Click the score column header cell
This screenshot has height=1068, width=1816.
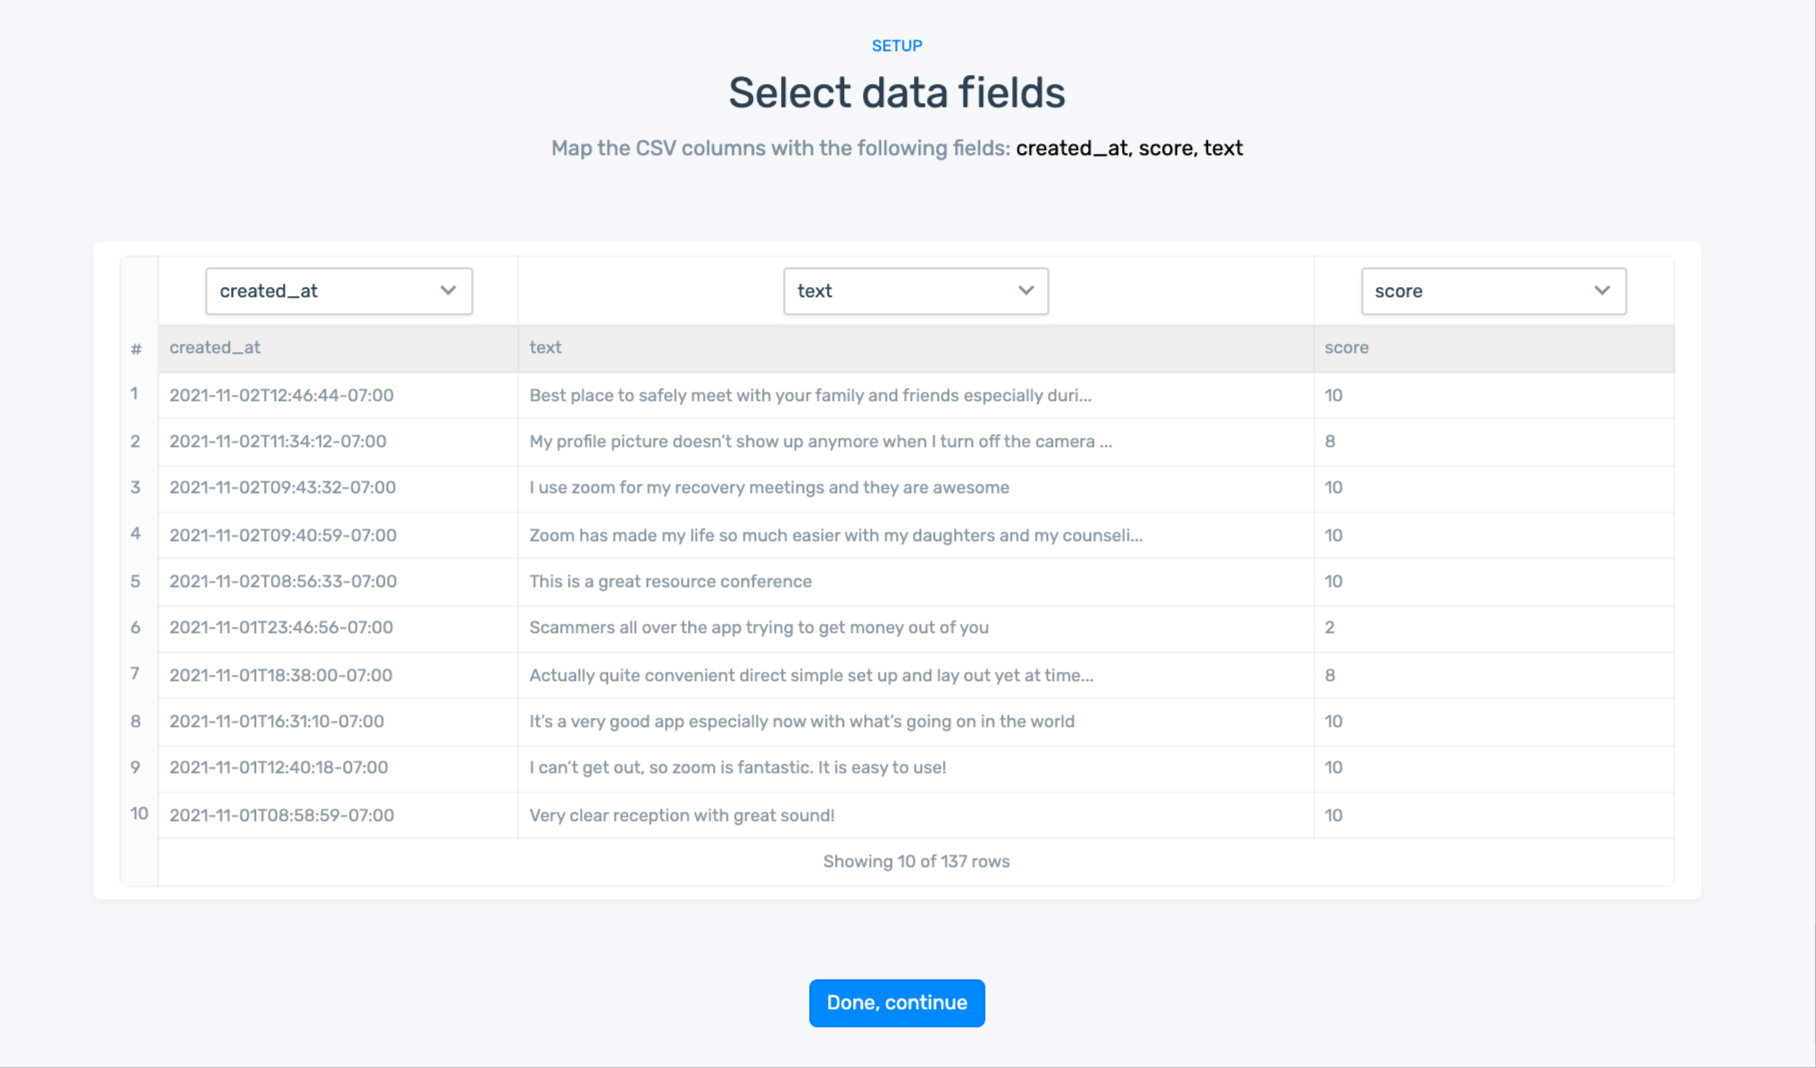point(1346,348)
